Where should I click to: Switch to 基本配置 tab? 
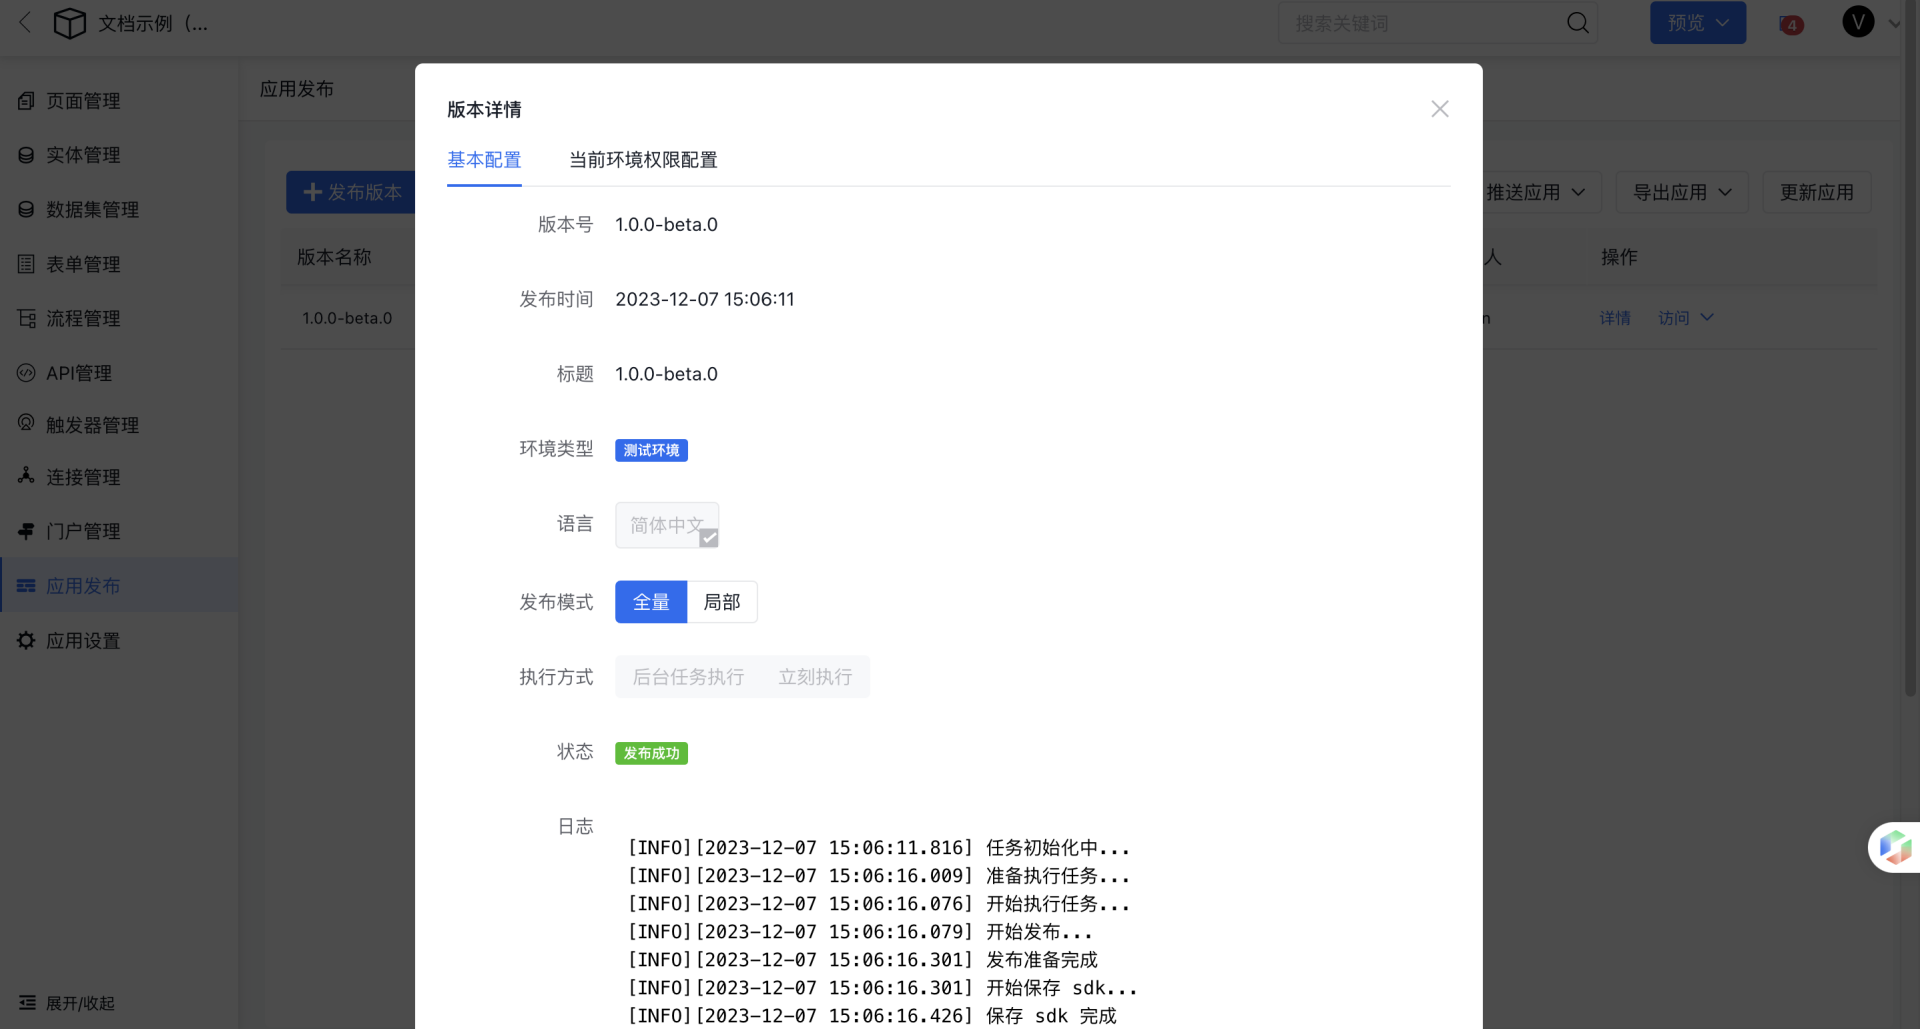tap(484, 160)
